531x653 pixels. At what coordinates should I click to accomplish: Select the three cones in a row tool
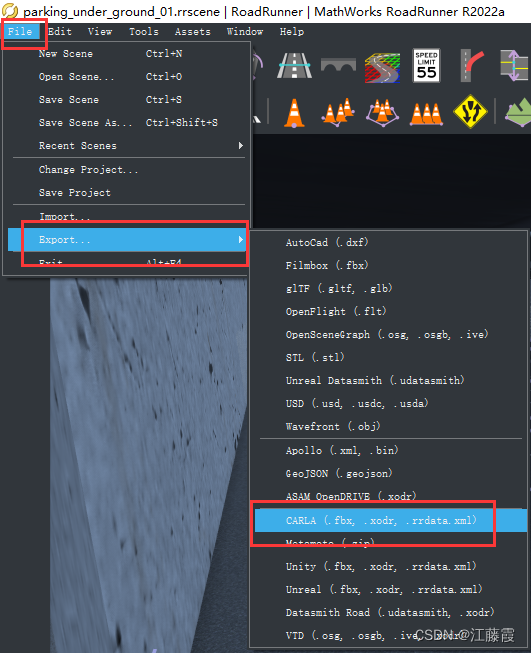click(x=426, y=113)
